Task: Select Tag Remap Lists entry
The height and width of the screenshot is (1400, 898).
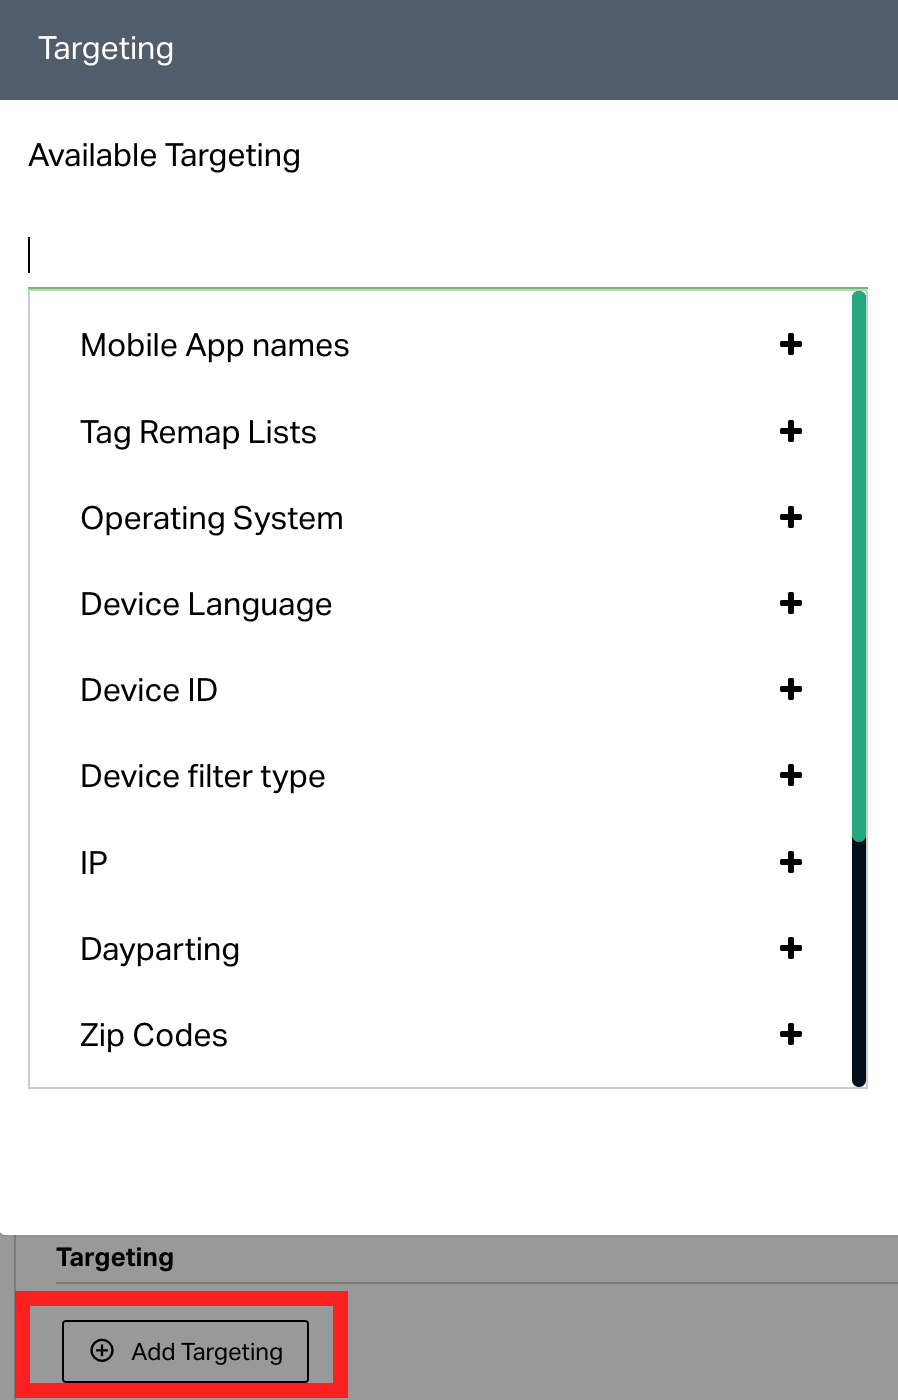Action: click(x=198, y=432)
